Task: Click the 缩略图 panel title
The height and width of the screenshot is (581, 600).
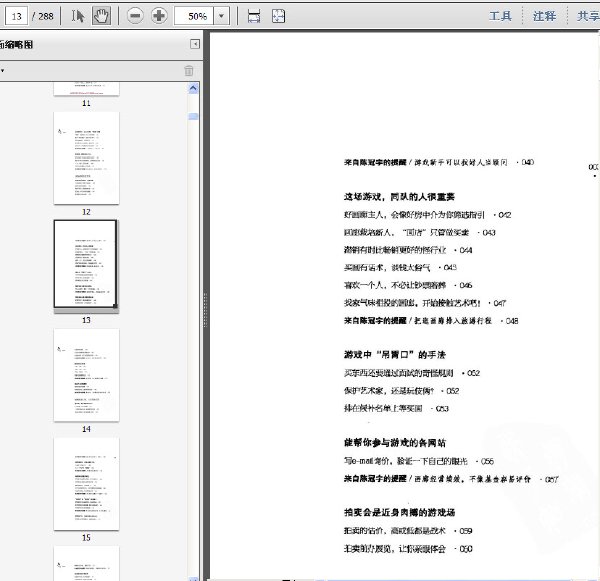Action: pos(16,45)
